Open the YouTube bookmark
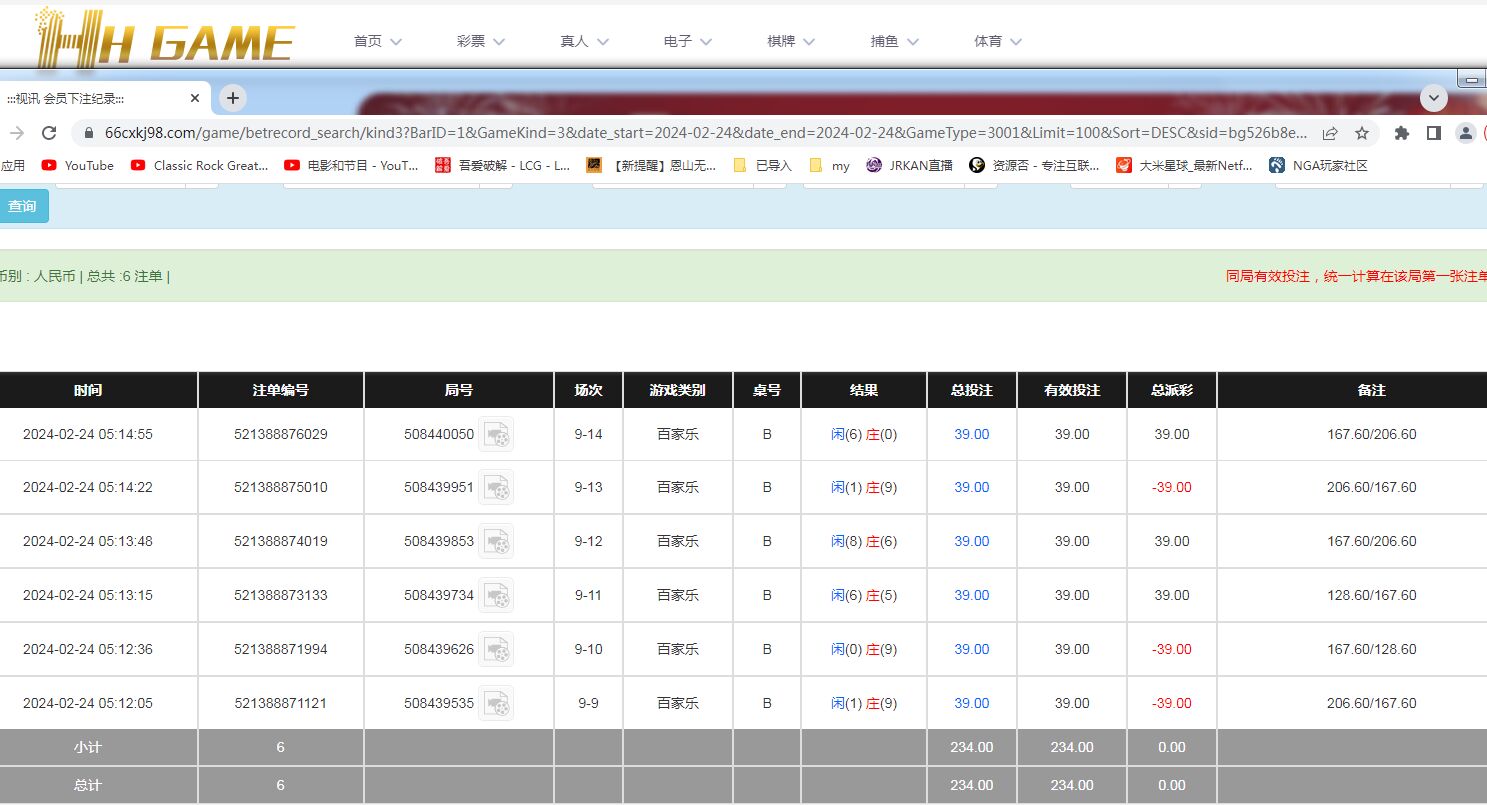The height and width of the screenshot is (805, 1487). pos(78,166)
